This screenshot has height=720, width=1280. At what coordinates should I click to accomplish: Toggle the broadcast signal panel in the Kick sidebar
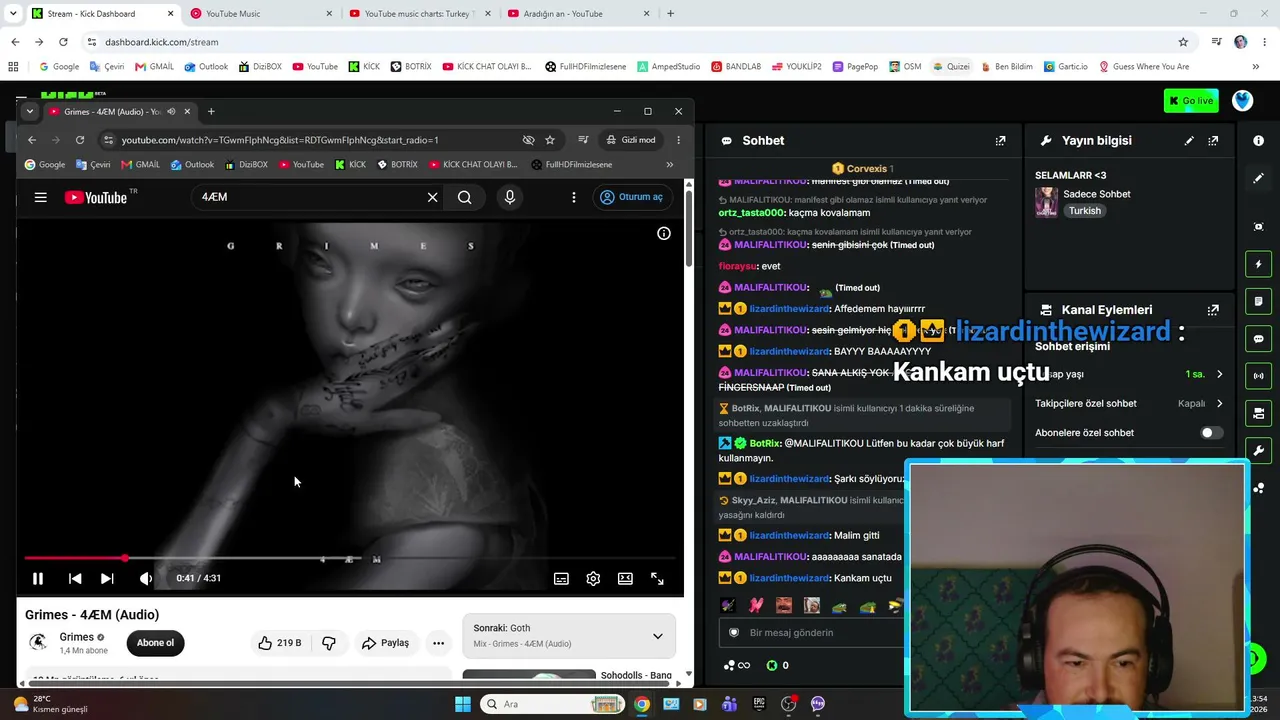pyautogui.click(x=1258, y=376)
